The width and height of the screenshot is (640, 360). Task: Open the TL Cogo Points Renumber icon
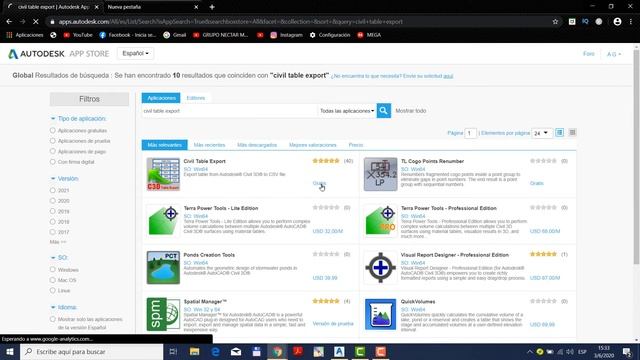tap(380, 174)
